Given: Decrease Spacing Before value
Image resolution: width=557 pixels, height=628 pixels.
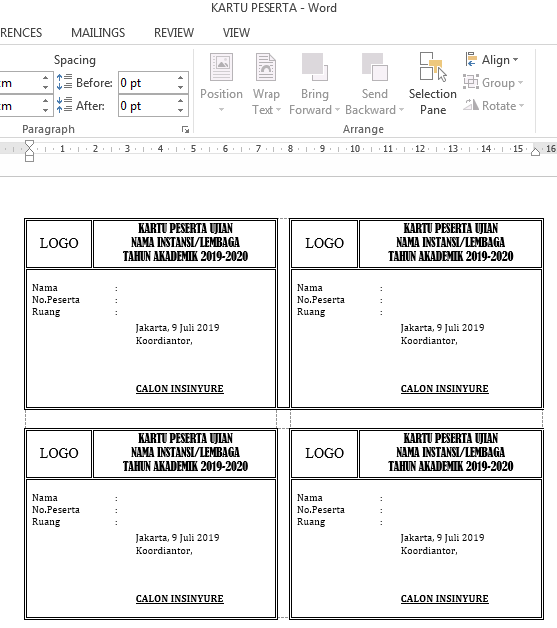Looking at the screenshot, I should coord(181,87).
